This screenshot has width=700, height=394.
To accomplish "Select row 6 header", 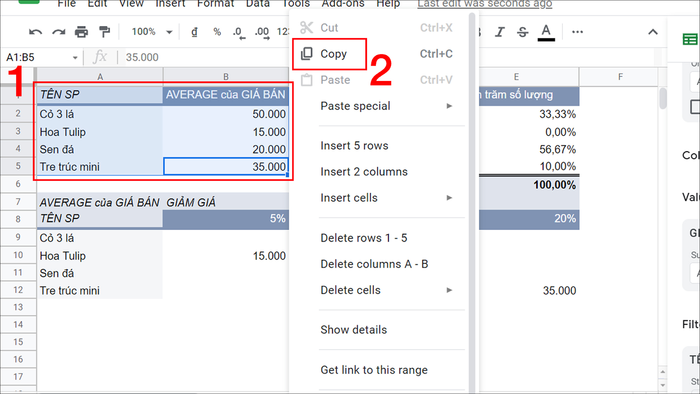I will point(18,183).
